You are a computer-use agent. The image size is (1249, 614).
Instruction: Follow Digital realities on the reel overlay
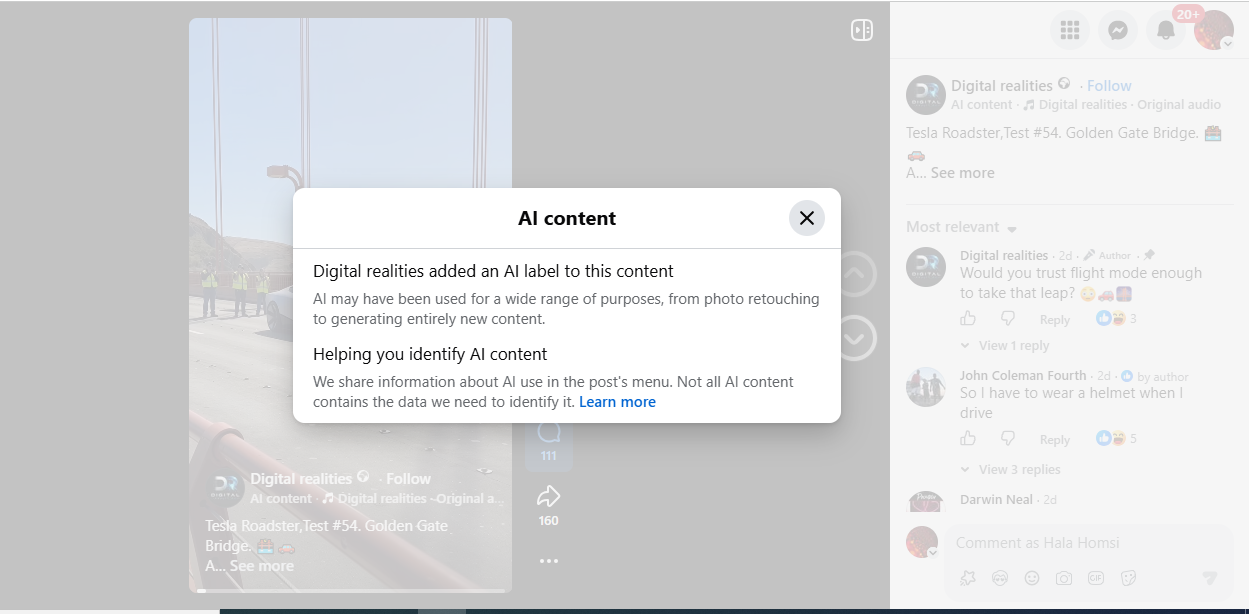(408, 479)
